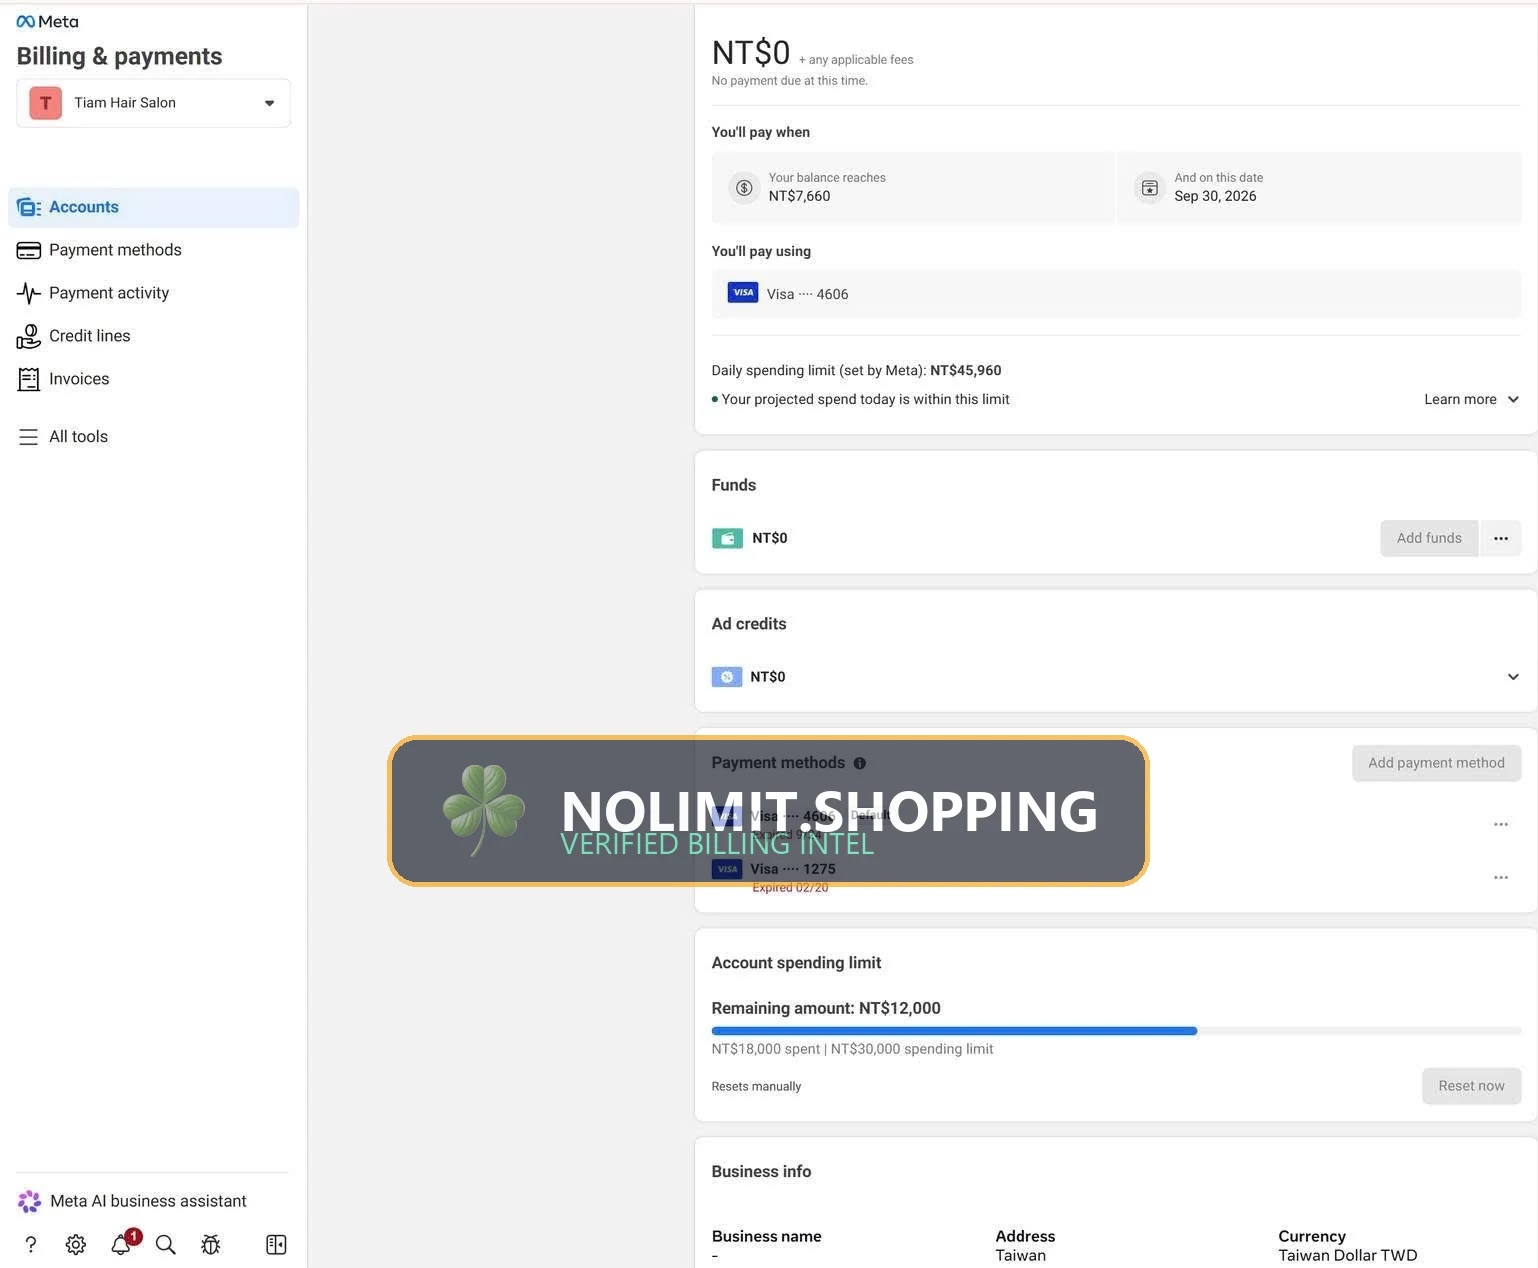This screenshot has width=1538, height=1268.
Task: Click the account spending limit progress bar
Action: (x=1116, y=1031)
